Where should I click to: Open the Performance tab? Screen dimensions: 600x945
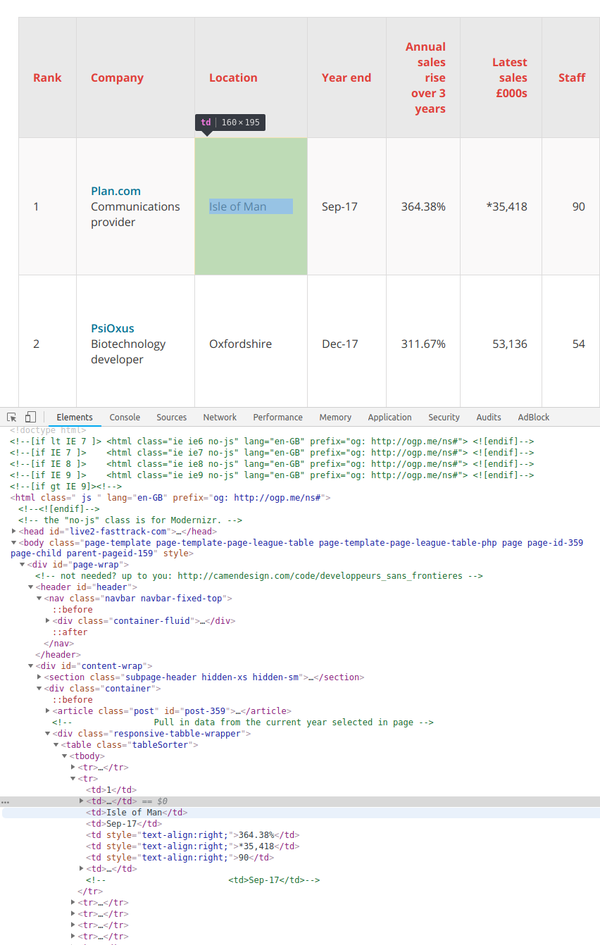278,417
